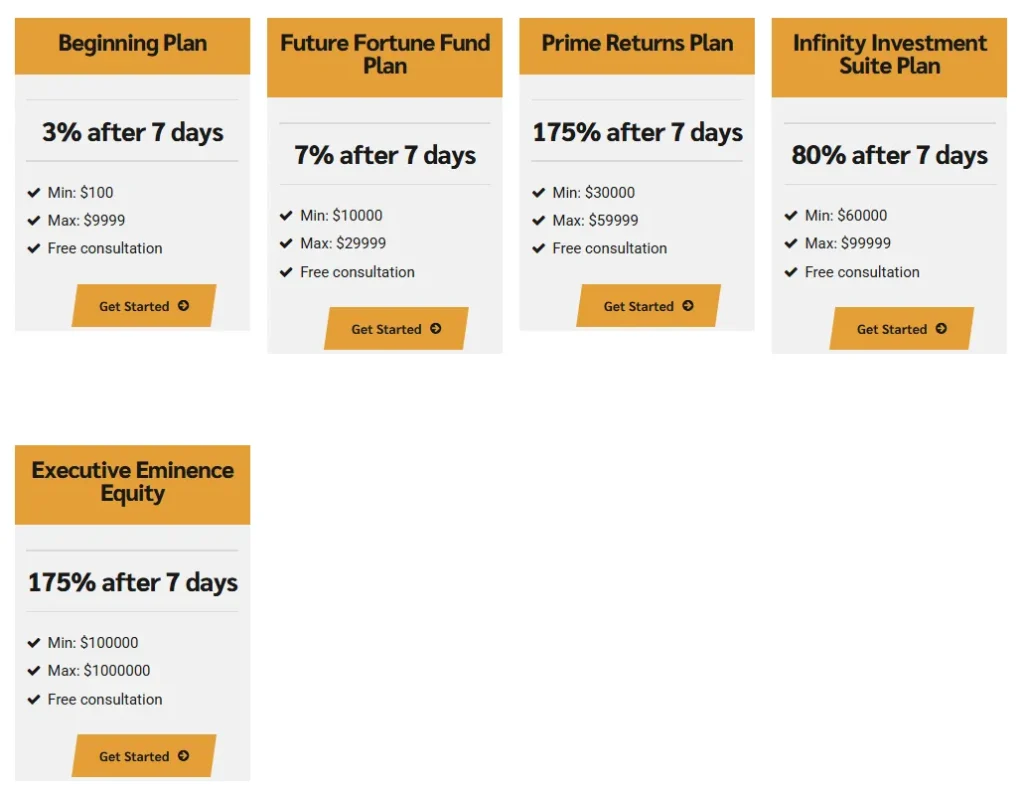Click the "7% after 7 days" rate text
The image size is (1024, 792).
pos(385,155)
